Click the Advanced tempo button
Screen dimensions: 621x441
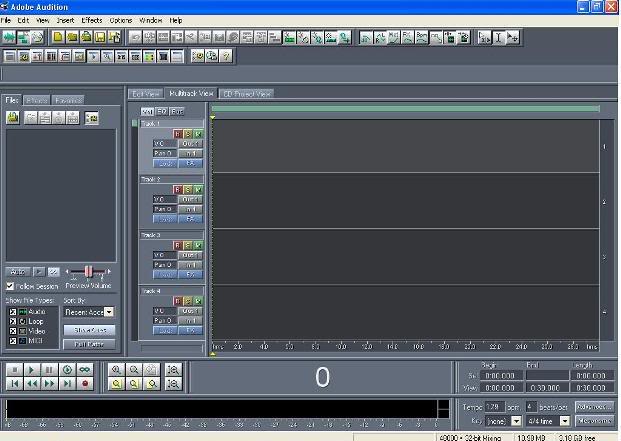point(594,407)
